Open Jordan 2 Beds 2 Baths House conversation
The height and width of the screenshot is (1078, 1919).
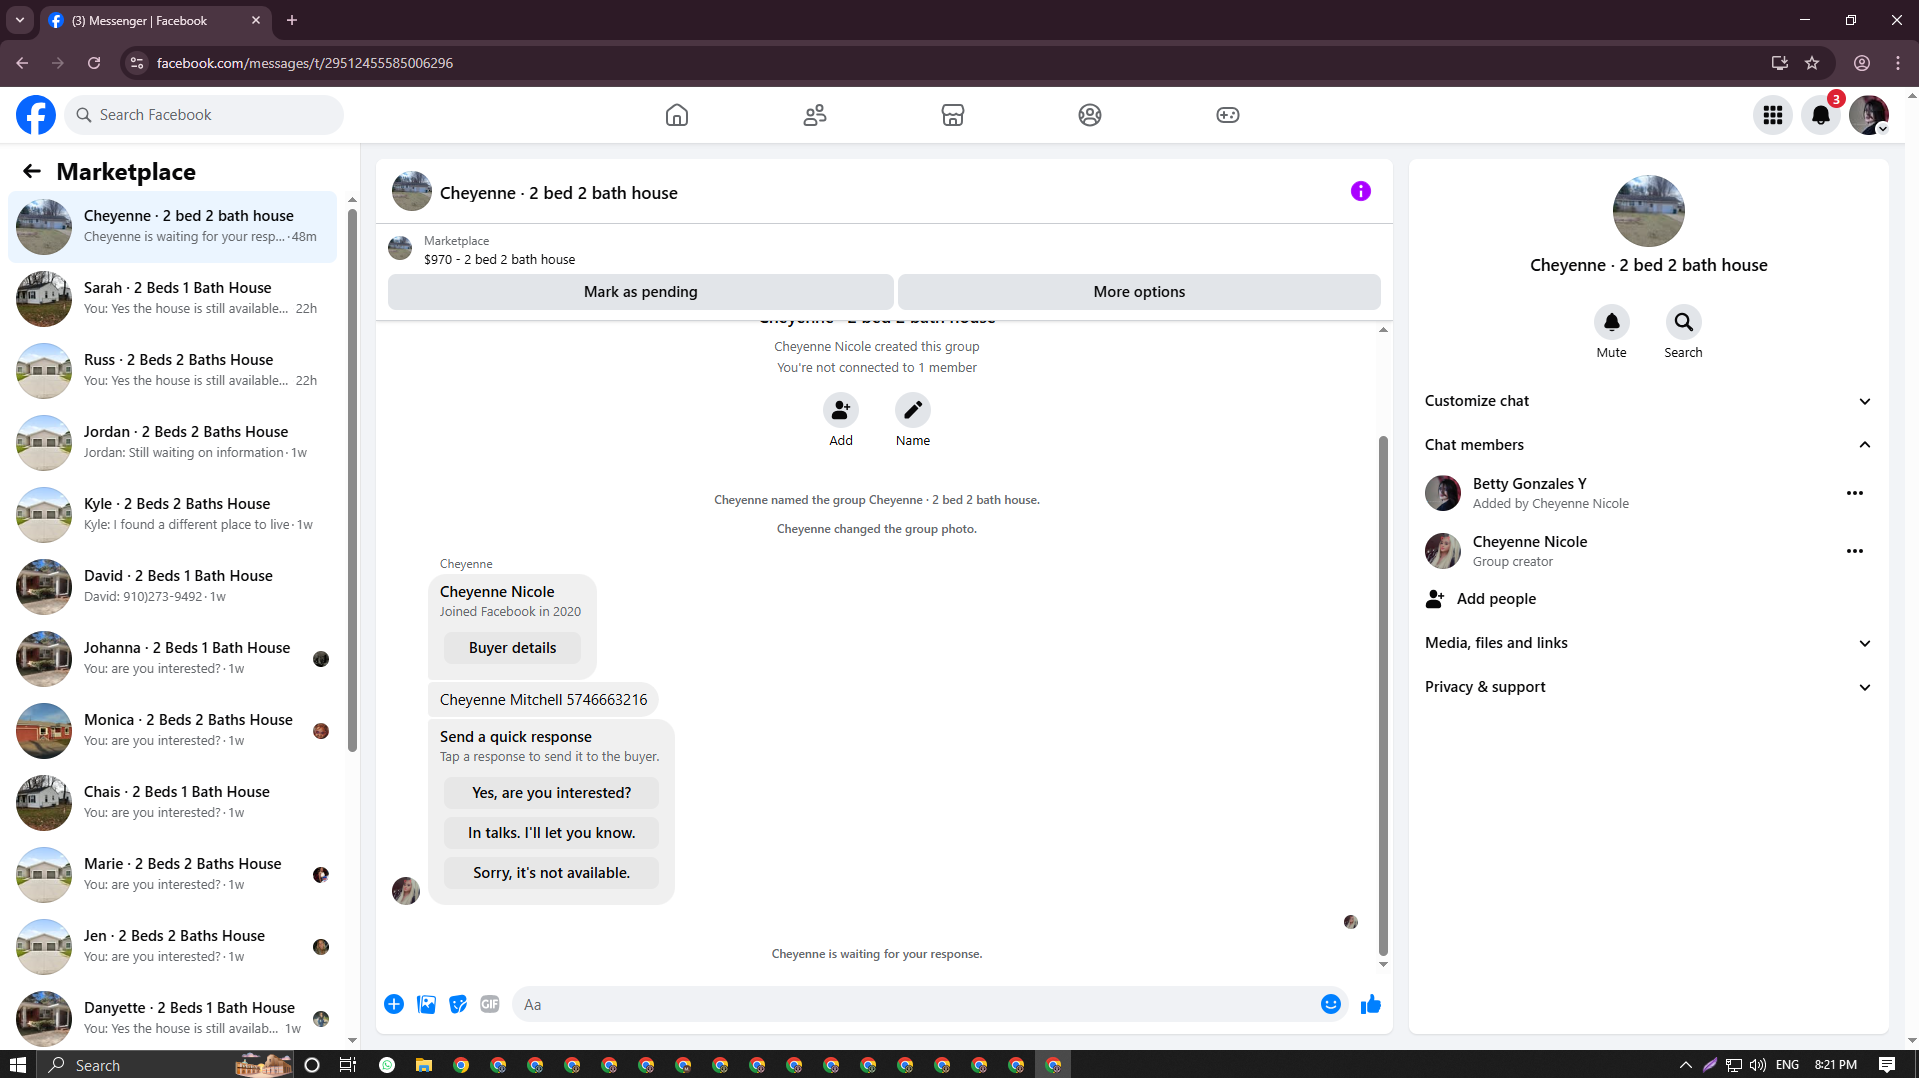173,443
